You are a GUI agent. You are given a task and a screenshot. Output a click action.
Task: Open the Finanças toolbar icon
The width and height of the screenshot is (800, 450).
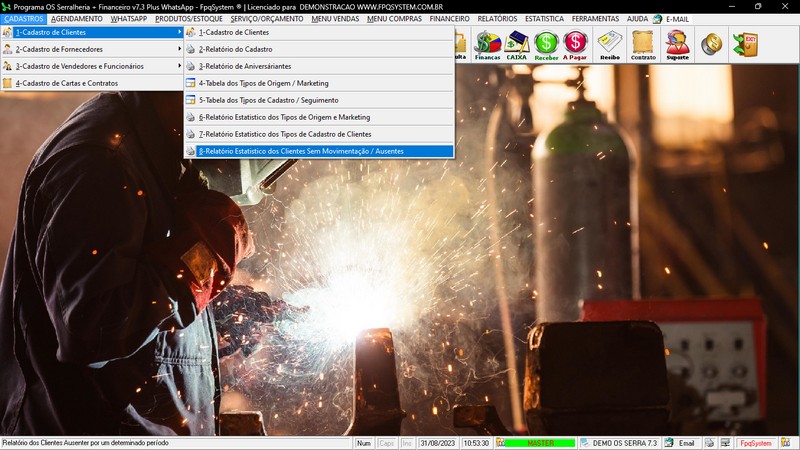click(487, 45)
